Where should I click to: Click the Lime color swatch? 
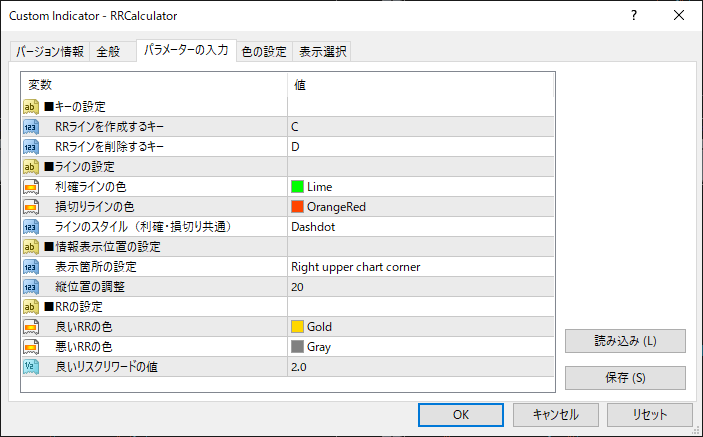[297, 187]
